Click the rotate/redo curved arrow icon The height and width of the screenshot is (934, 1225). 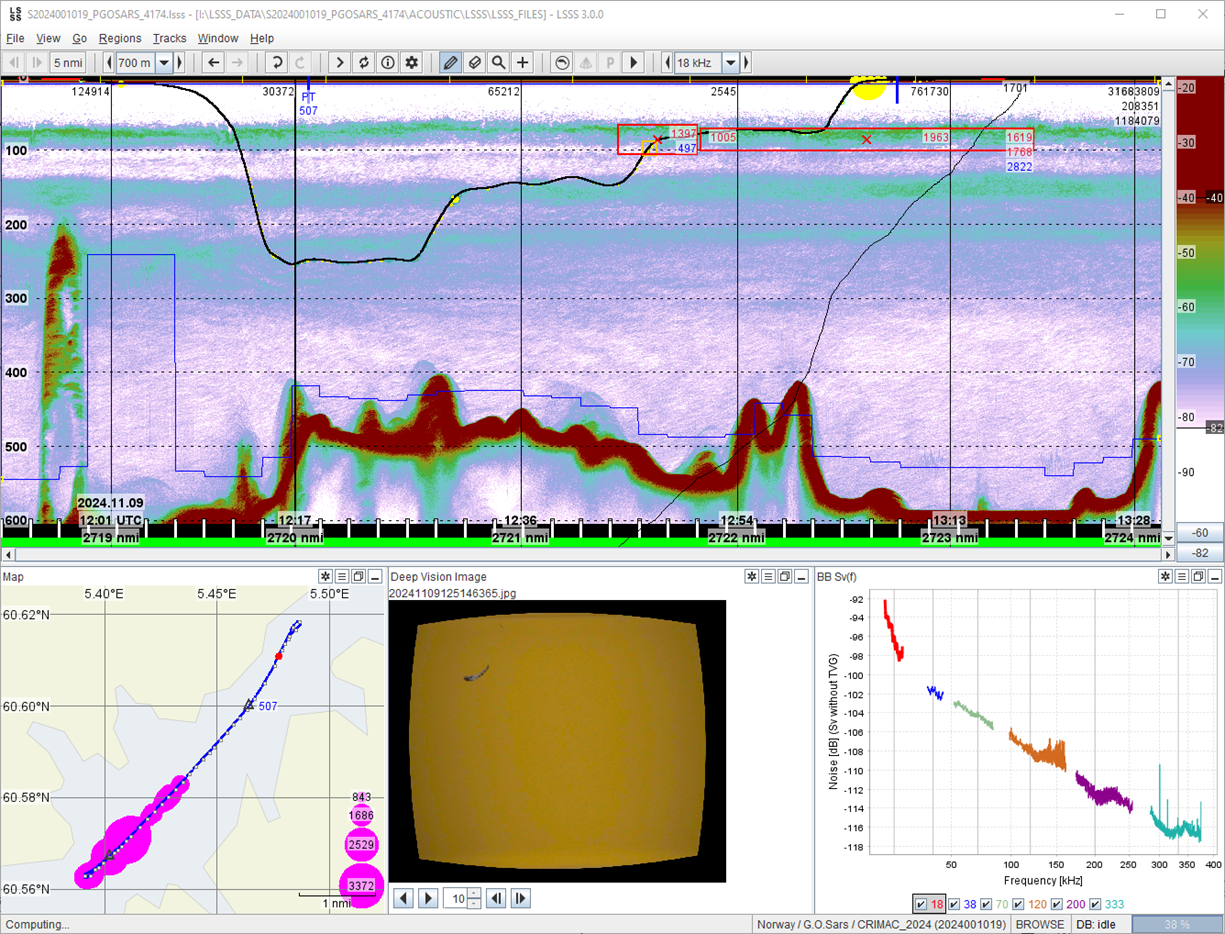(x=277, y=62)
